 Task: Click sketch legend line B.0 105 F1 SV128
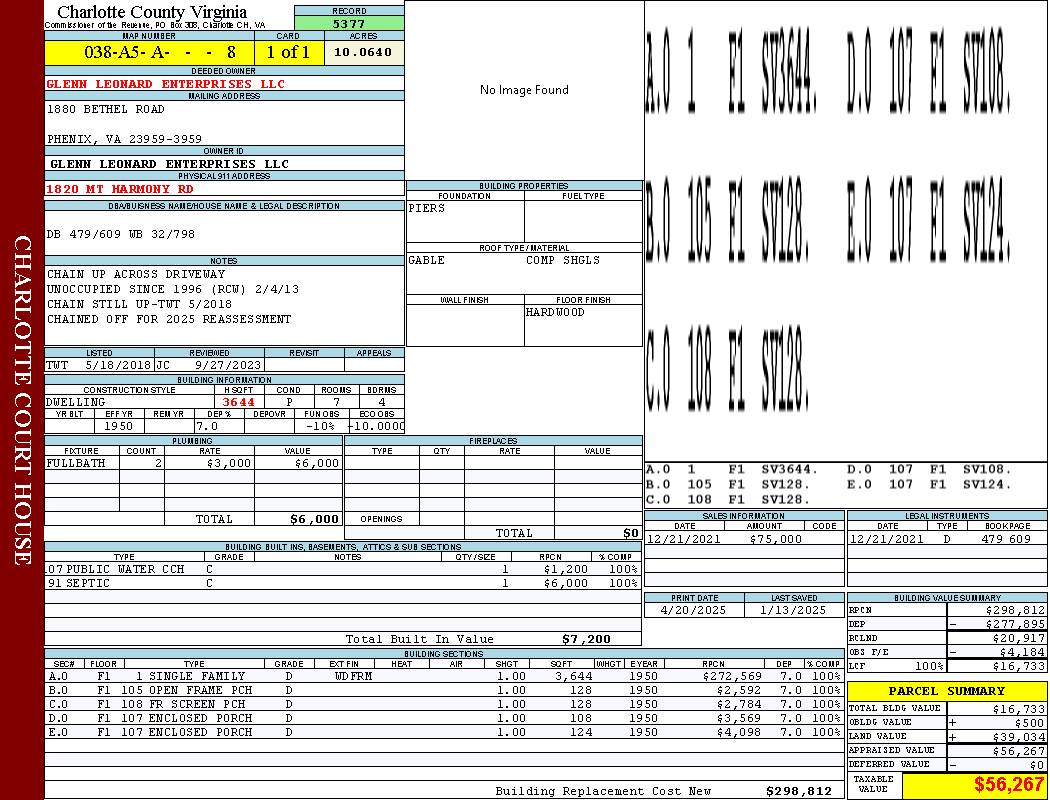(x=729, y=485)
